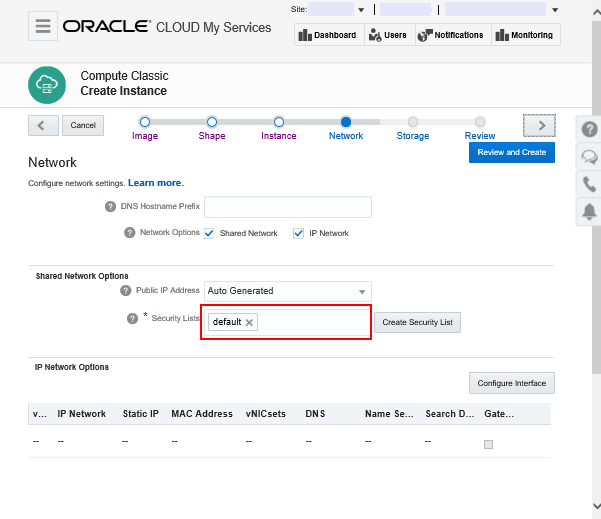Click the IP Network Options heading

(72, 367)
